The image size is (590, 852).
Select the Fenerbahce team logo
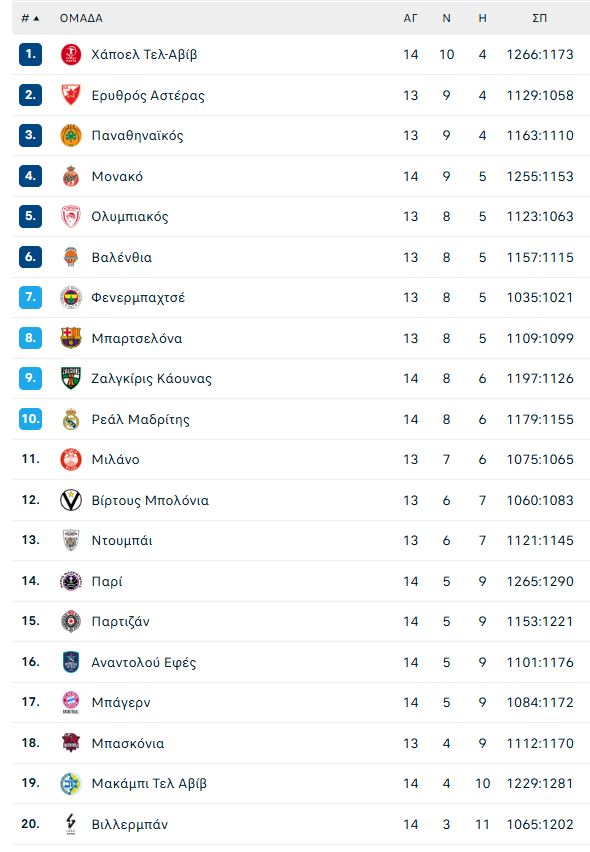[x=72, y=297]
